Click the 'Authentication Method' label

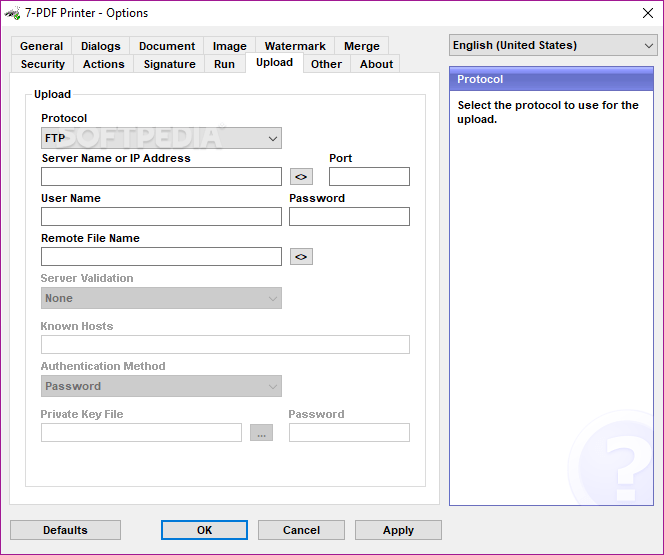[103, 366]
